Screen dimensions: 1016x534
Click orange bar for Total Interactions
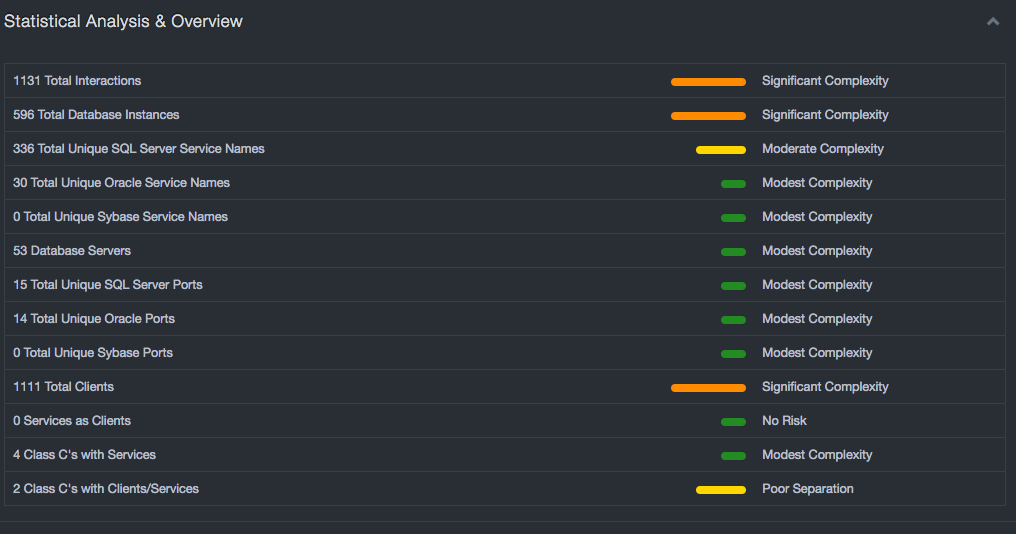point(708,82)
